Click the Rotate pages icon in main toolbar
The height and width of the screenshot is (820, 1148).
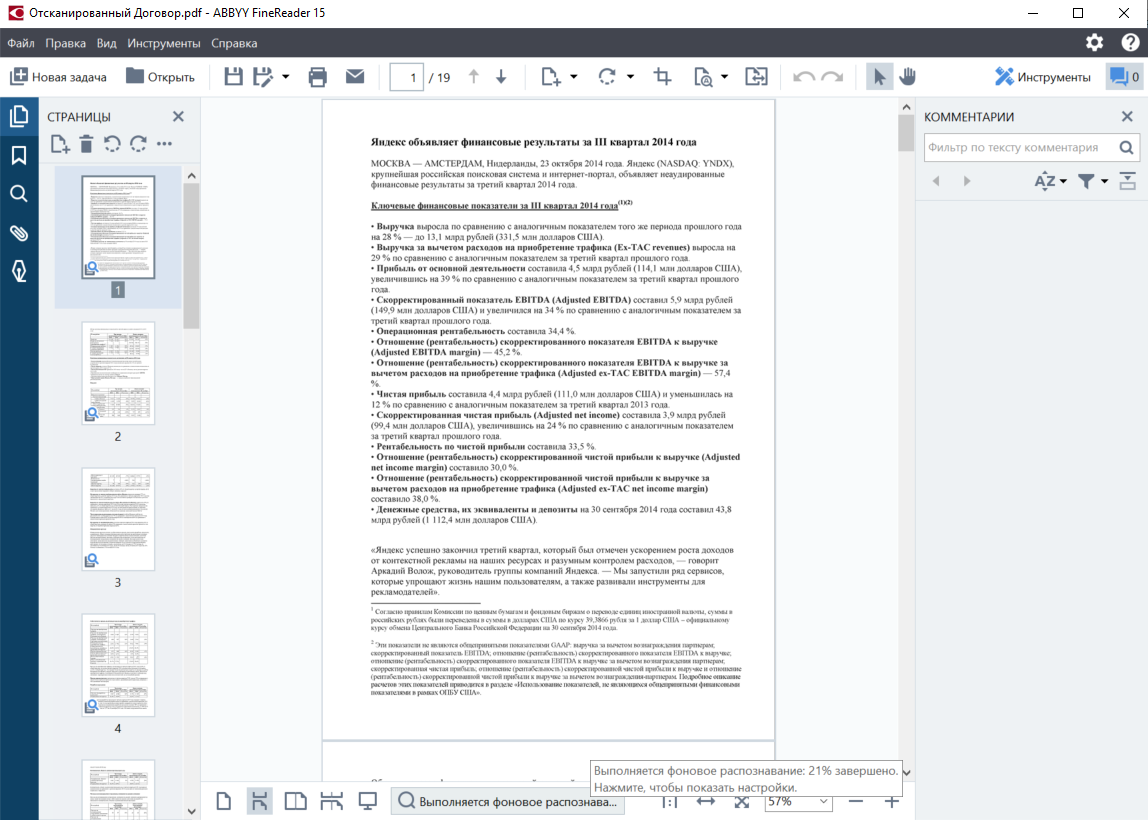click(x=607, y=76)
